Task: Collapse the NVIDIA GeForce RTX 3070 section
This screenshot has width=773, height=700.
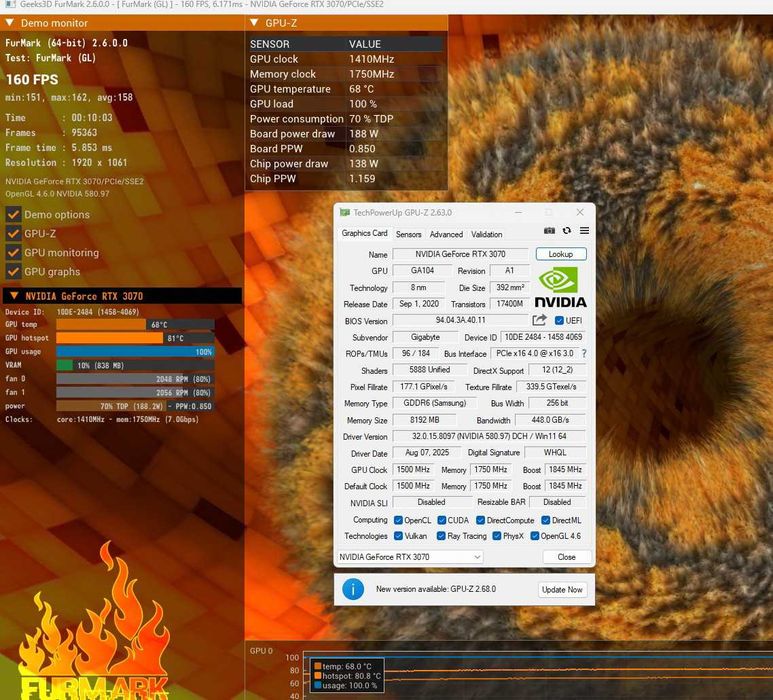Action: [14, 296]
